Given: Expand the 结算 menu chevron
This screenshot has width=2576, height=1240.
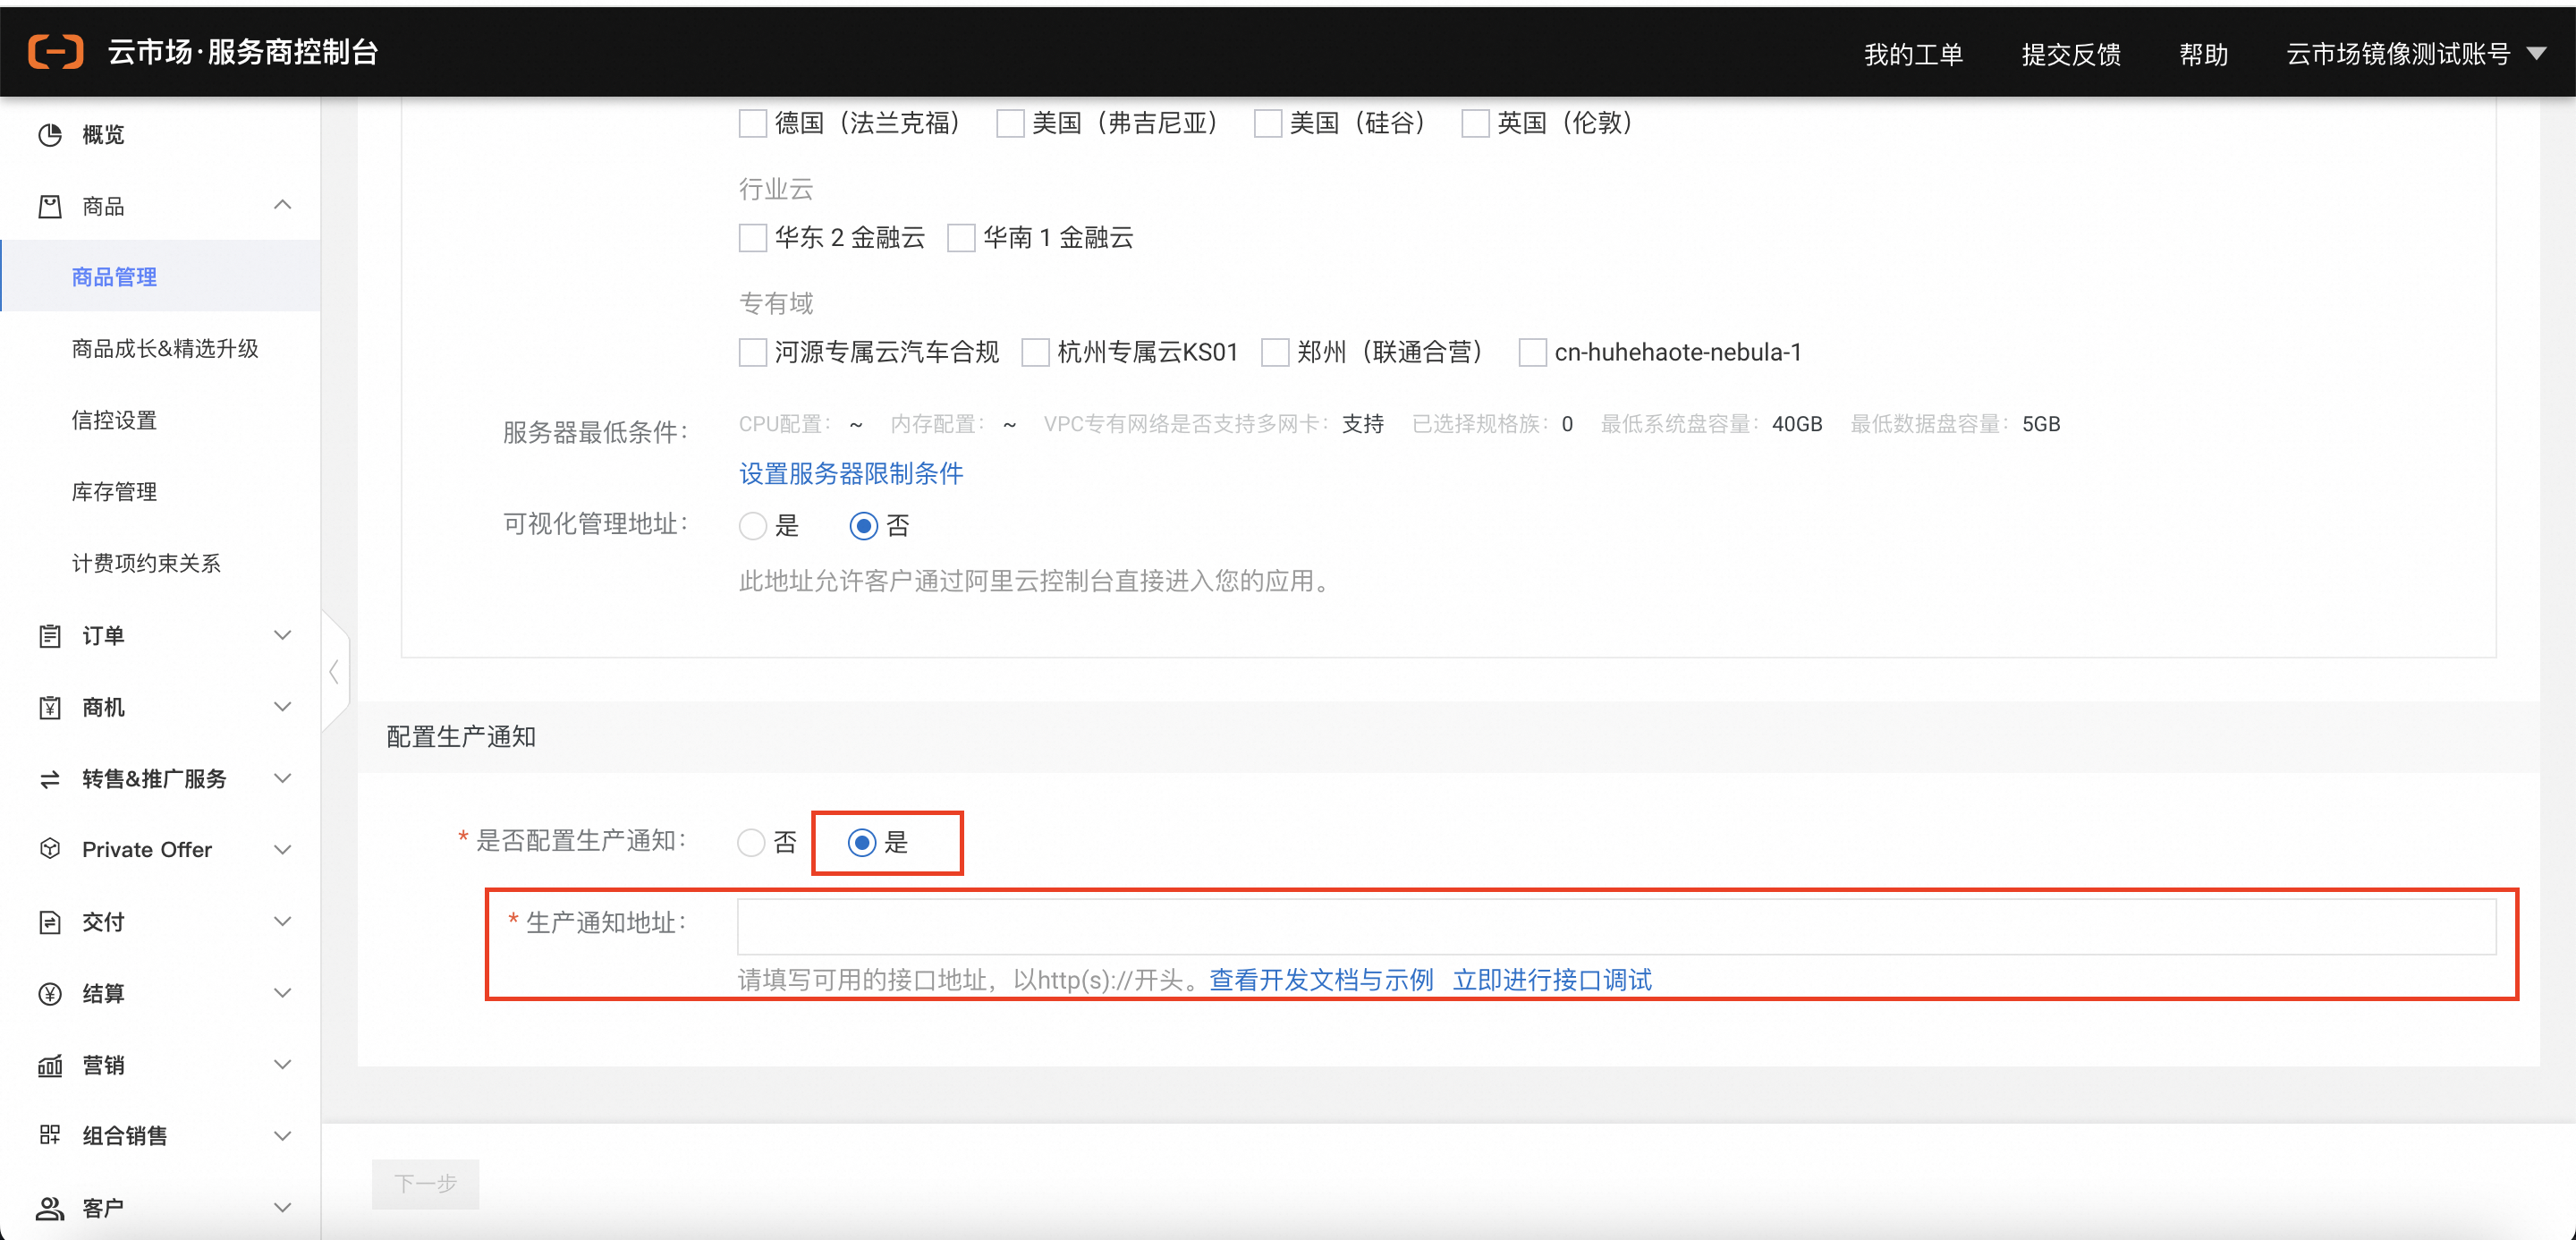Looking at the screenshot, I should (x=283, y=993).
